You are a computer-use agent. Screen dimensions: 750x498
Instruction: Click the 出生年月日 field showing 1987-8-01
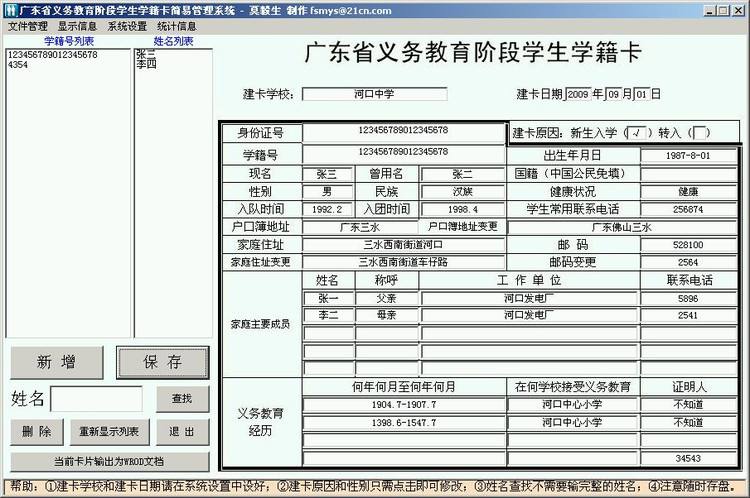(688, 156)
